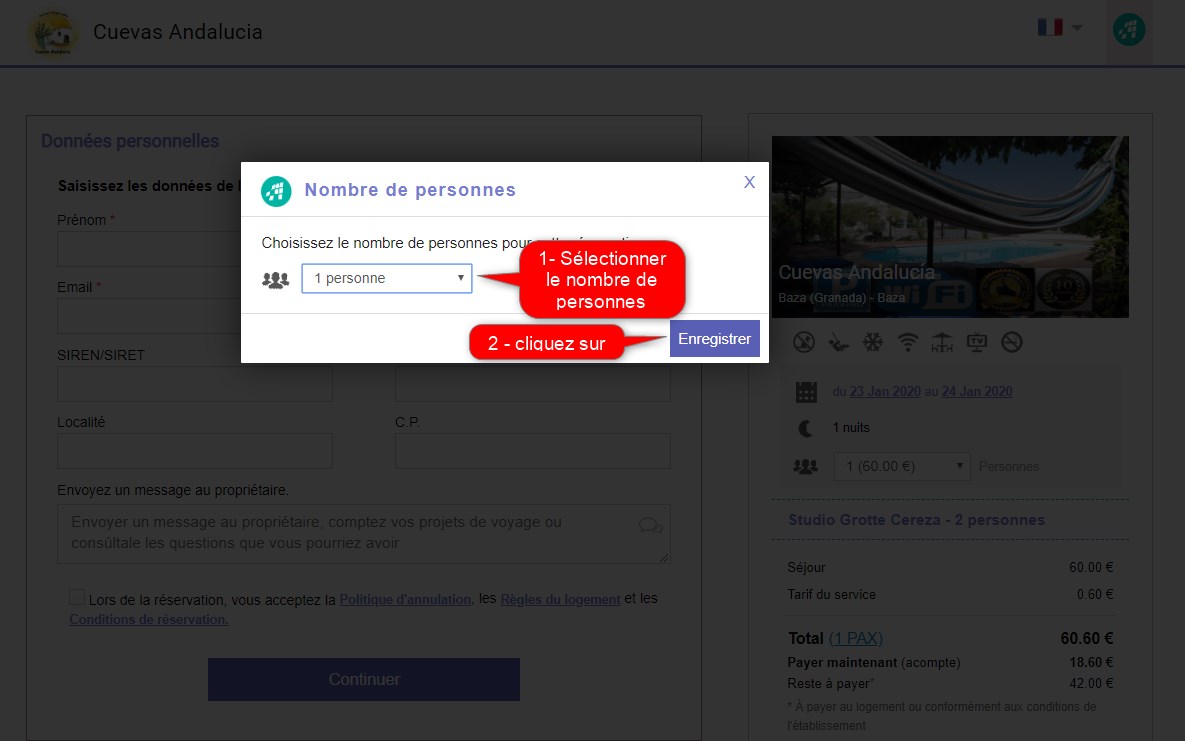Screen dimensions: 1185x741
Task: Open the Règles du logement link
Action: 560,600
